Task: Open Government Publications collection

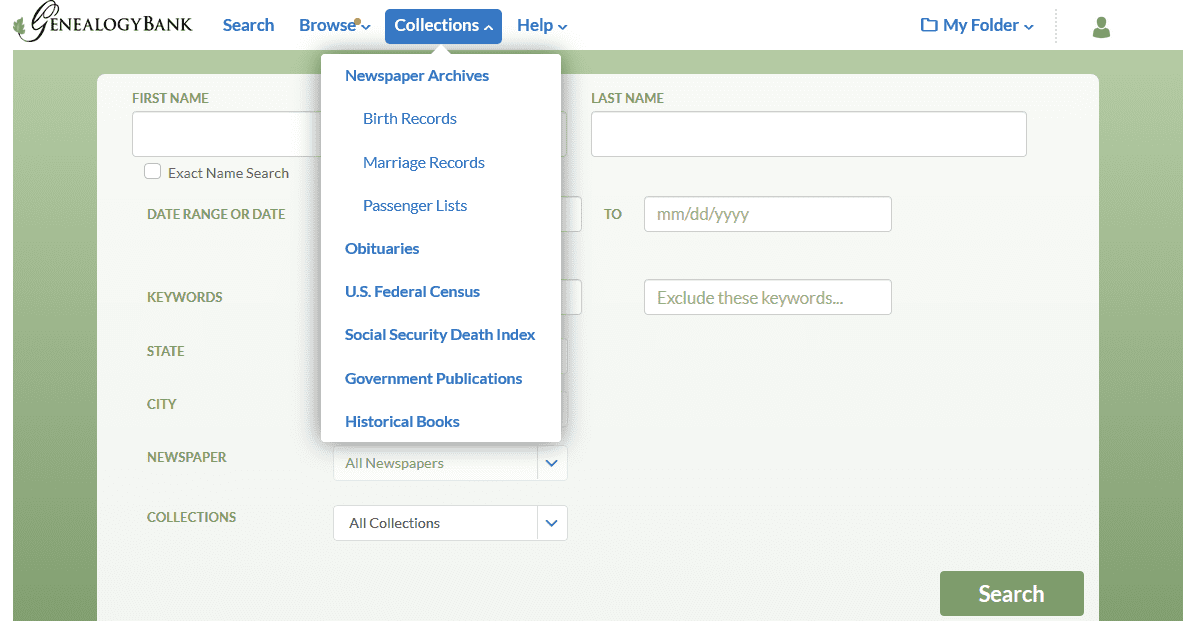Action: [433, 378]
